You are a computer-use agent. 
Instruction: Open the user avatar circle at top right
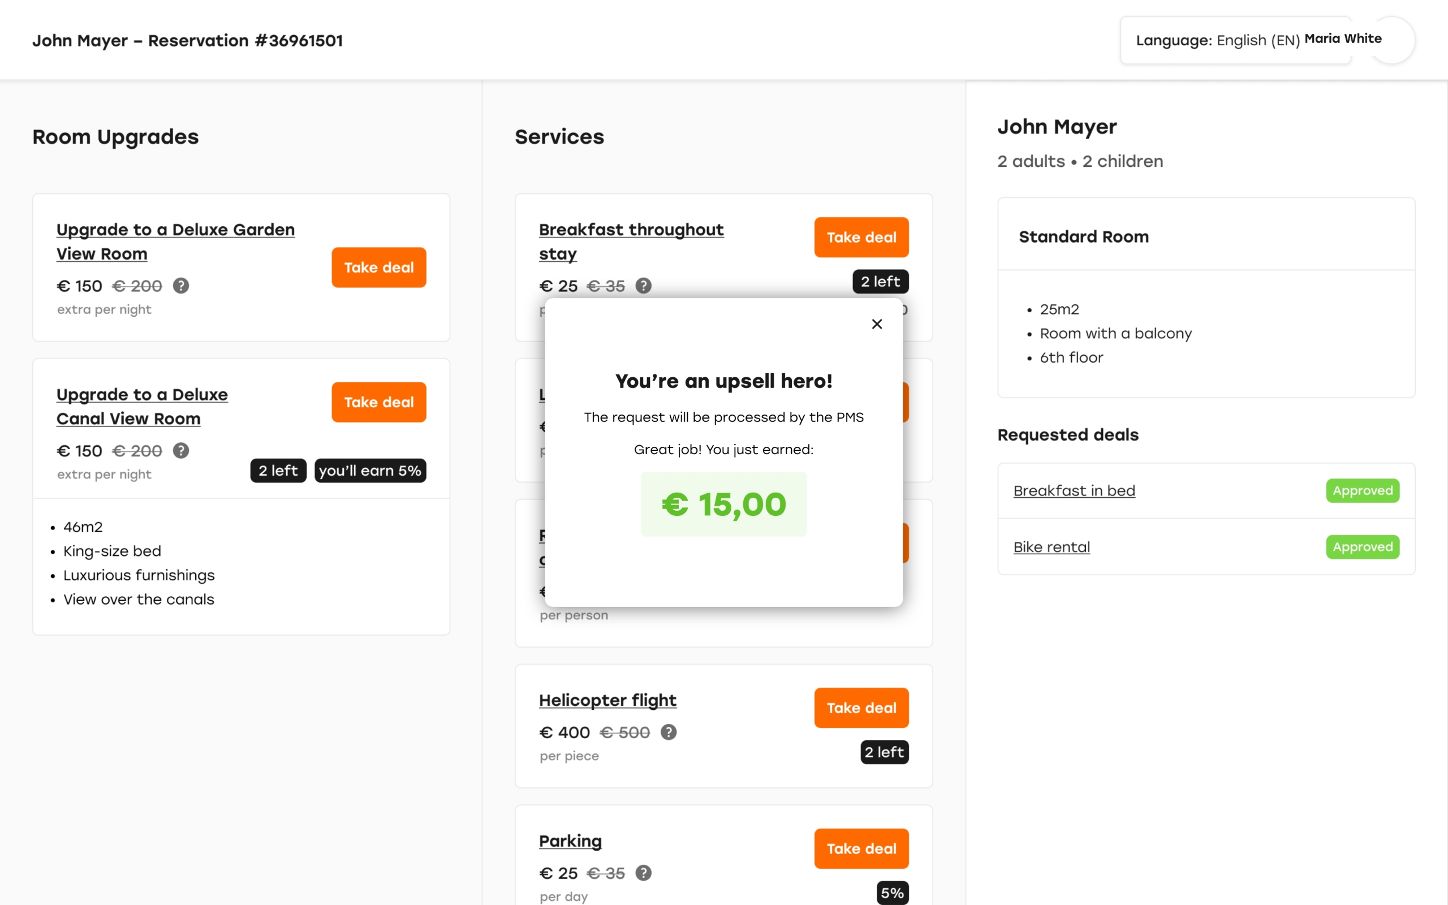[1391, 41]
